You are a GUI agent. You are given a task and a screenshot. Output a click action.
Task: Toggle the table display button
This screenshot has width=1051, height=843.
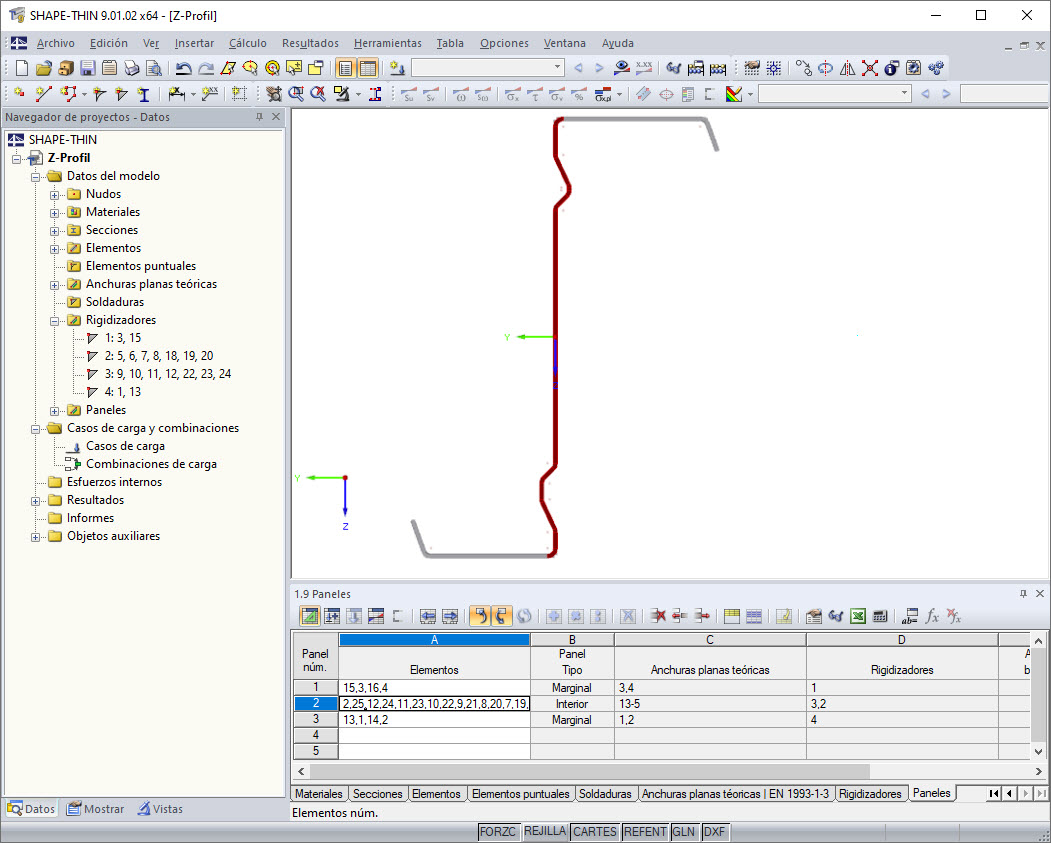point(367,68)
